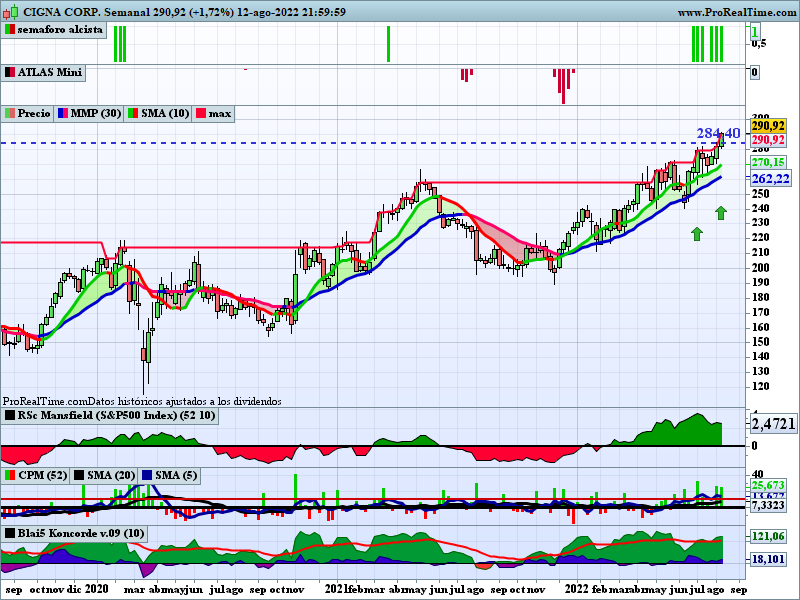Click the RSc Mansfield black icon
Image resolution: width=800 pixels, height=600 pixels.
click(10, 415)
